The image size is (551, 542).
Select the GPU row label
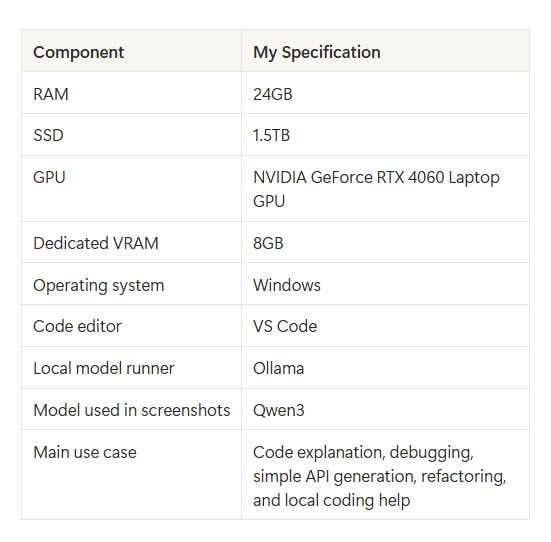[x=49, y=177]
